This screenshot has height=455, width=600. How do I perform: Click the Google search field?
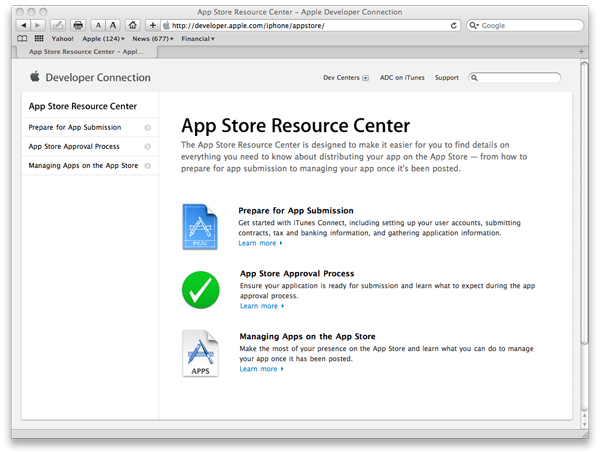click(525, 26)
